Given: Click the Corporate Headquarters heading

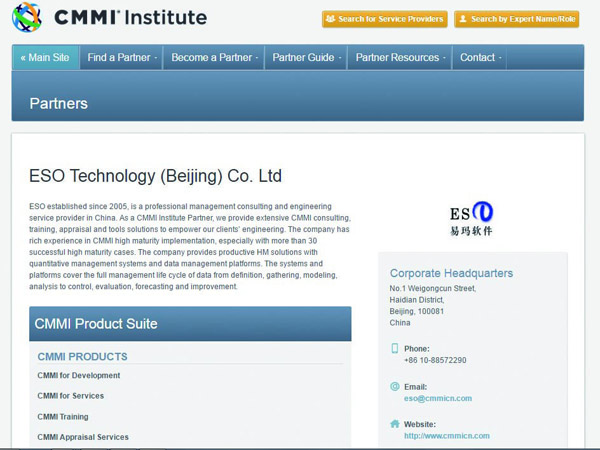Looking at the screenshot, I should [451, 273].
